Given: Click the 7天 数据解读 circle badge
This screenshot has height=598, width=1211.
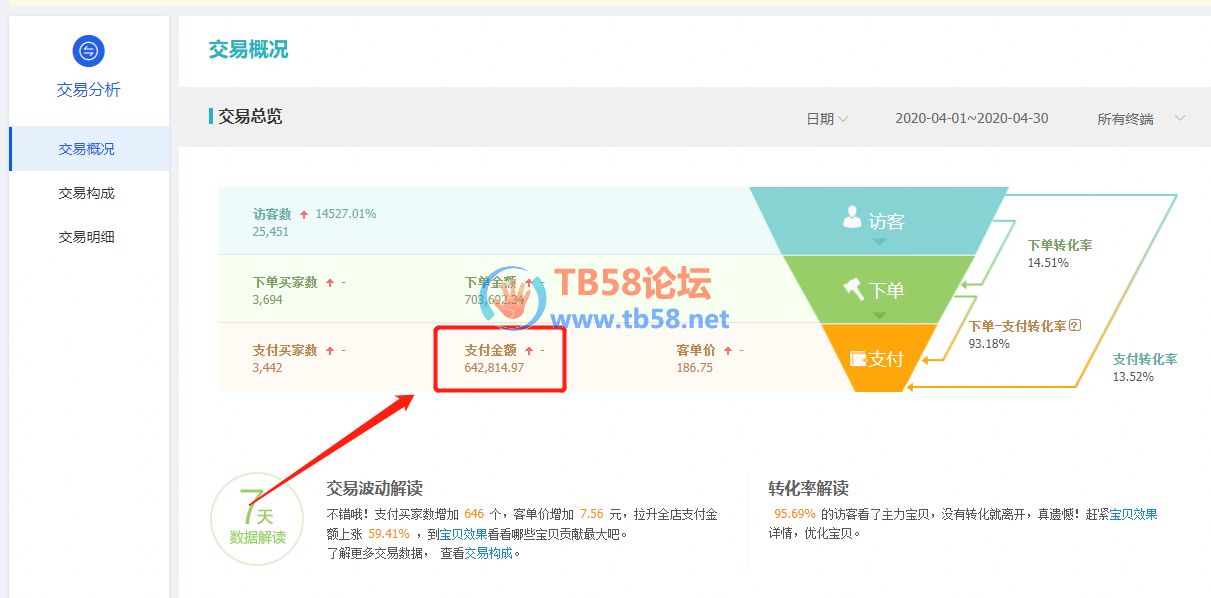Looking at the screenshot, I should [x=257, y=518].
